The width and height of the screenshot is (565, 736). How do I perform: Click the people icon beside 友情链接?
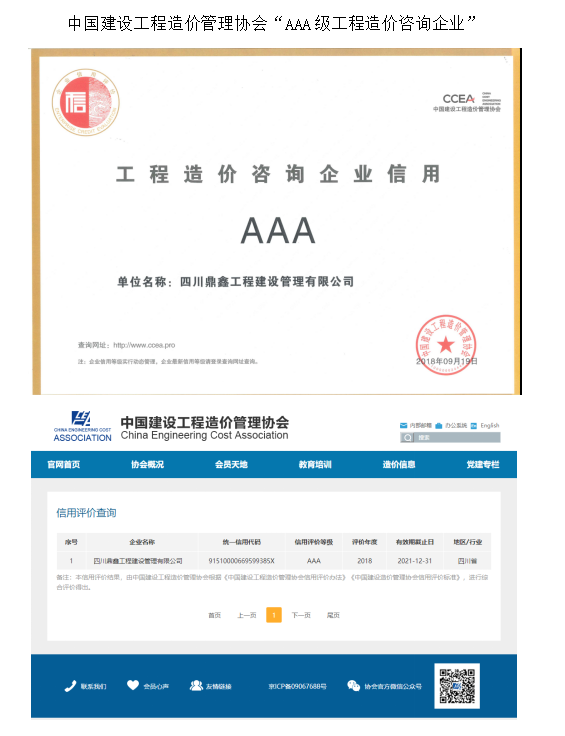click(x=196, y=685)
